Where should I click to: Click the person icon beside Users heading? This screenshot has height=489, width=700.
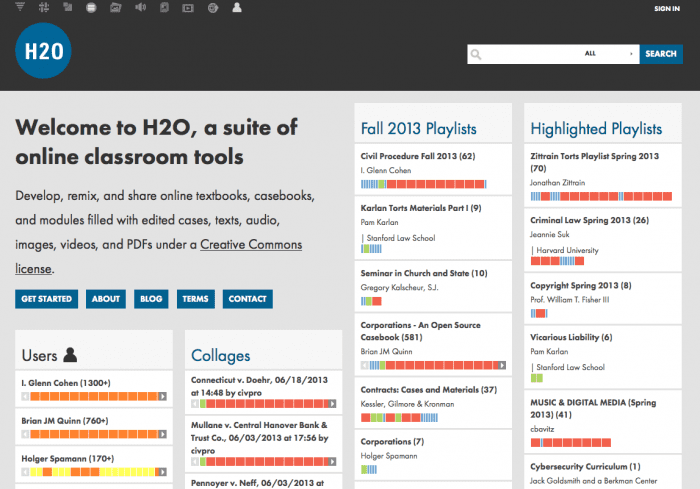click(70, 355)
